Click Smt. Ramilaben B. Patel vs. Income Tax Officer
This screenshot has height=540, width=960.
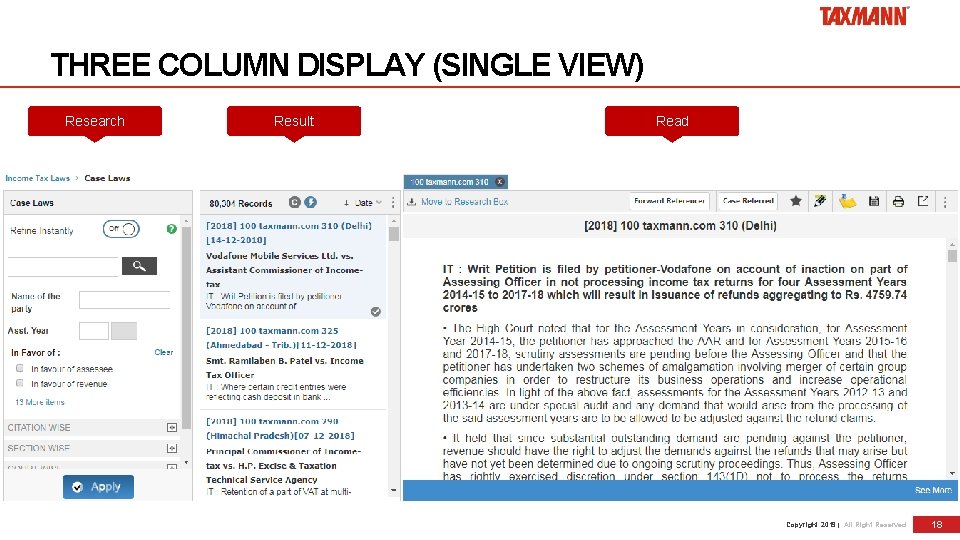pos(285,368)
